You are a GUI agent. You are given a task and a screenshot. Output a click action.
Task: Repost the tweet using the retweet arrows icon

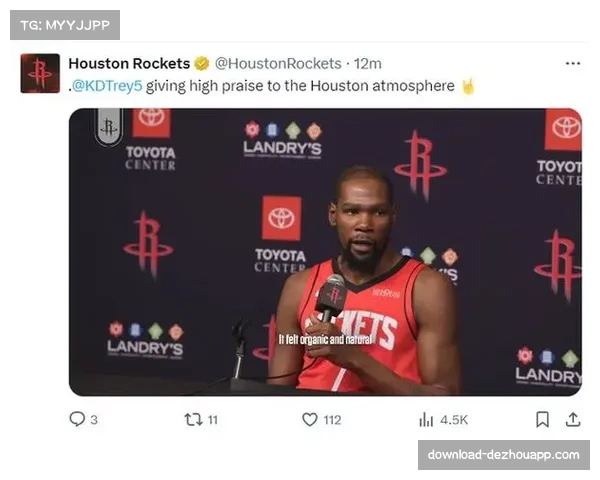click(193, 420)
